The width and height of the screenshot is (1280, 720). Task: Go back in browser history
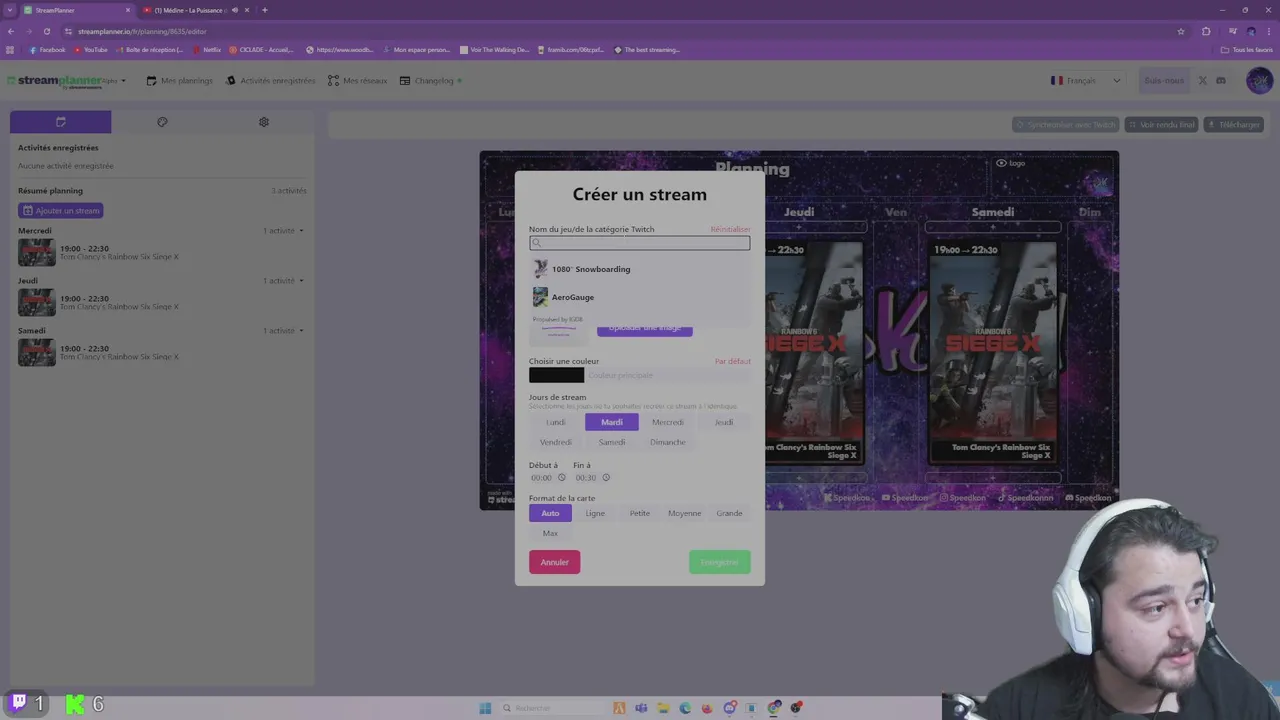click(x=11, y=31)
